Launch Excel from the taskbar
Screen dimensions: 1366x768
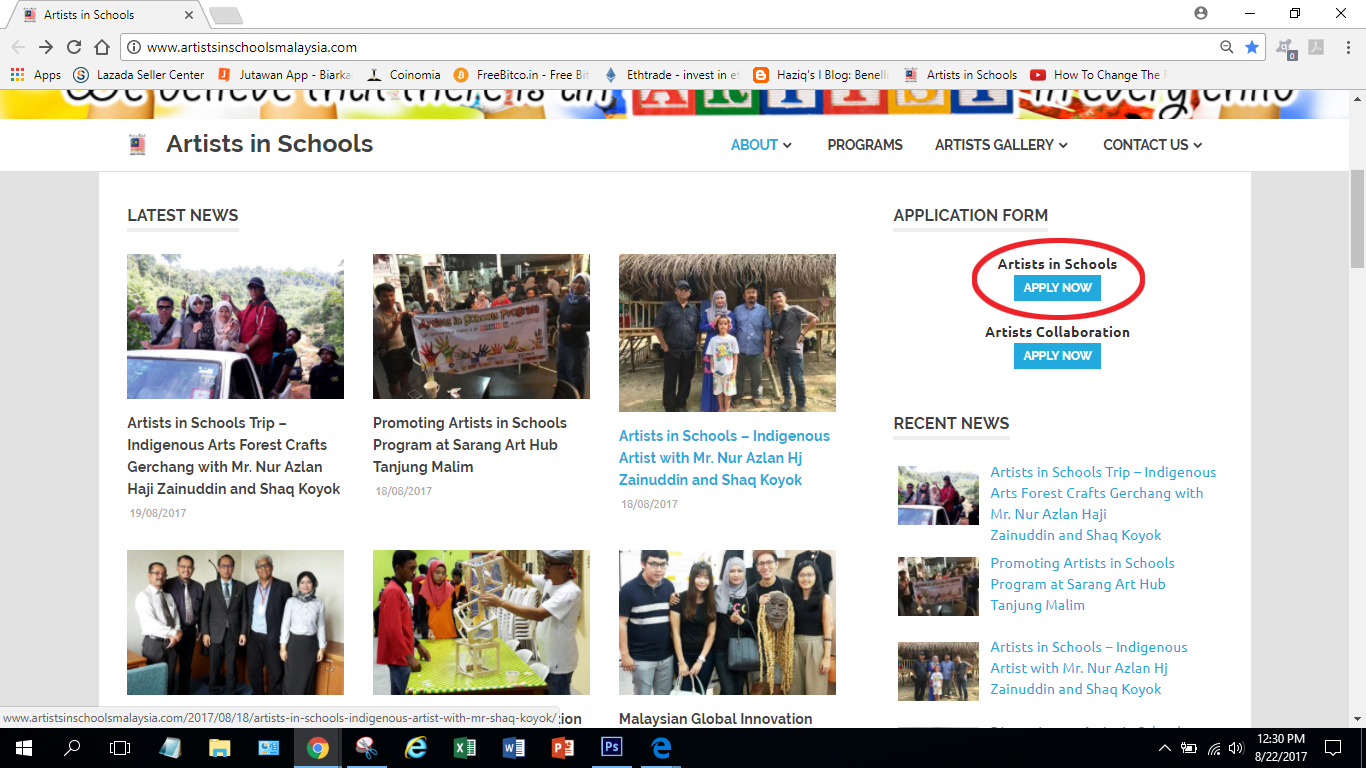464,748
